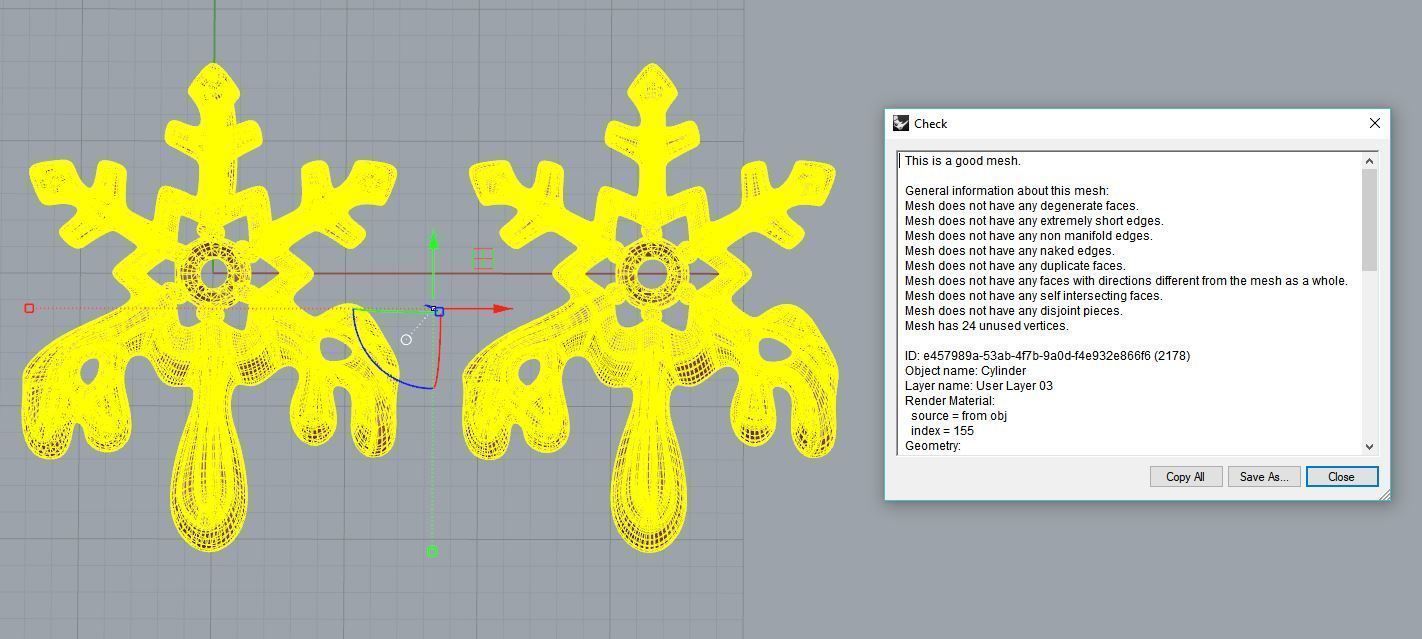
Task: Click the green Y-axis gumball arrow
Action: pyautogui.click(x=432, y=240)
